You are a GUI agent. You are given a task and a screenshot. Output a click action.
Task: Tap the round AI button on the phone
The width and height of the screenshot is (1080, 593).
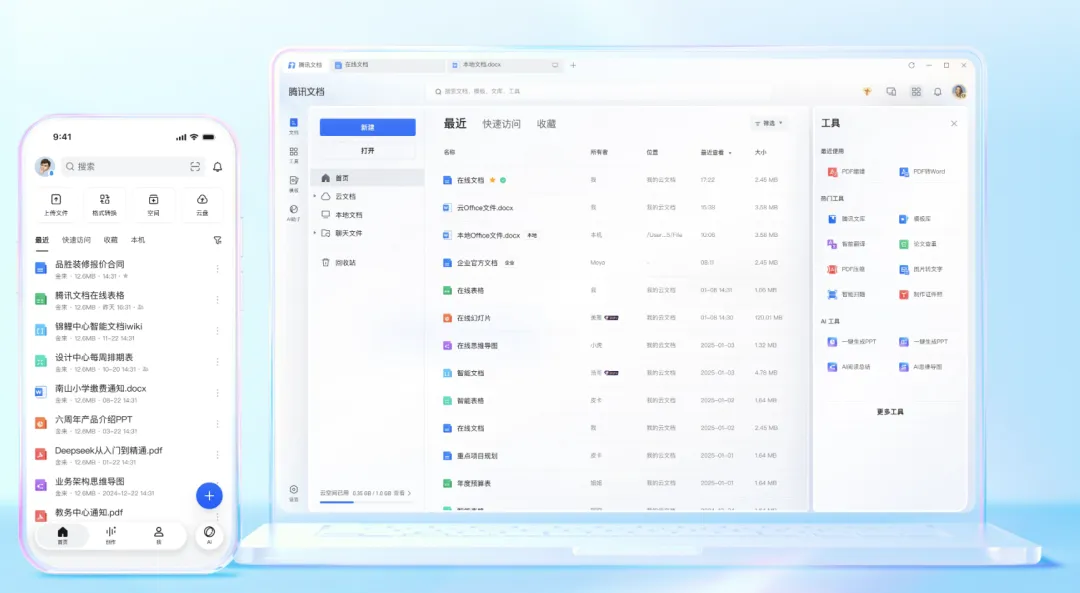(209, 534)
